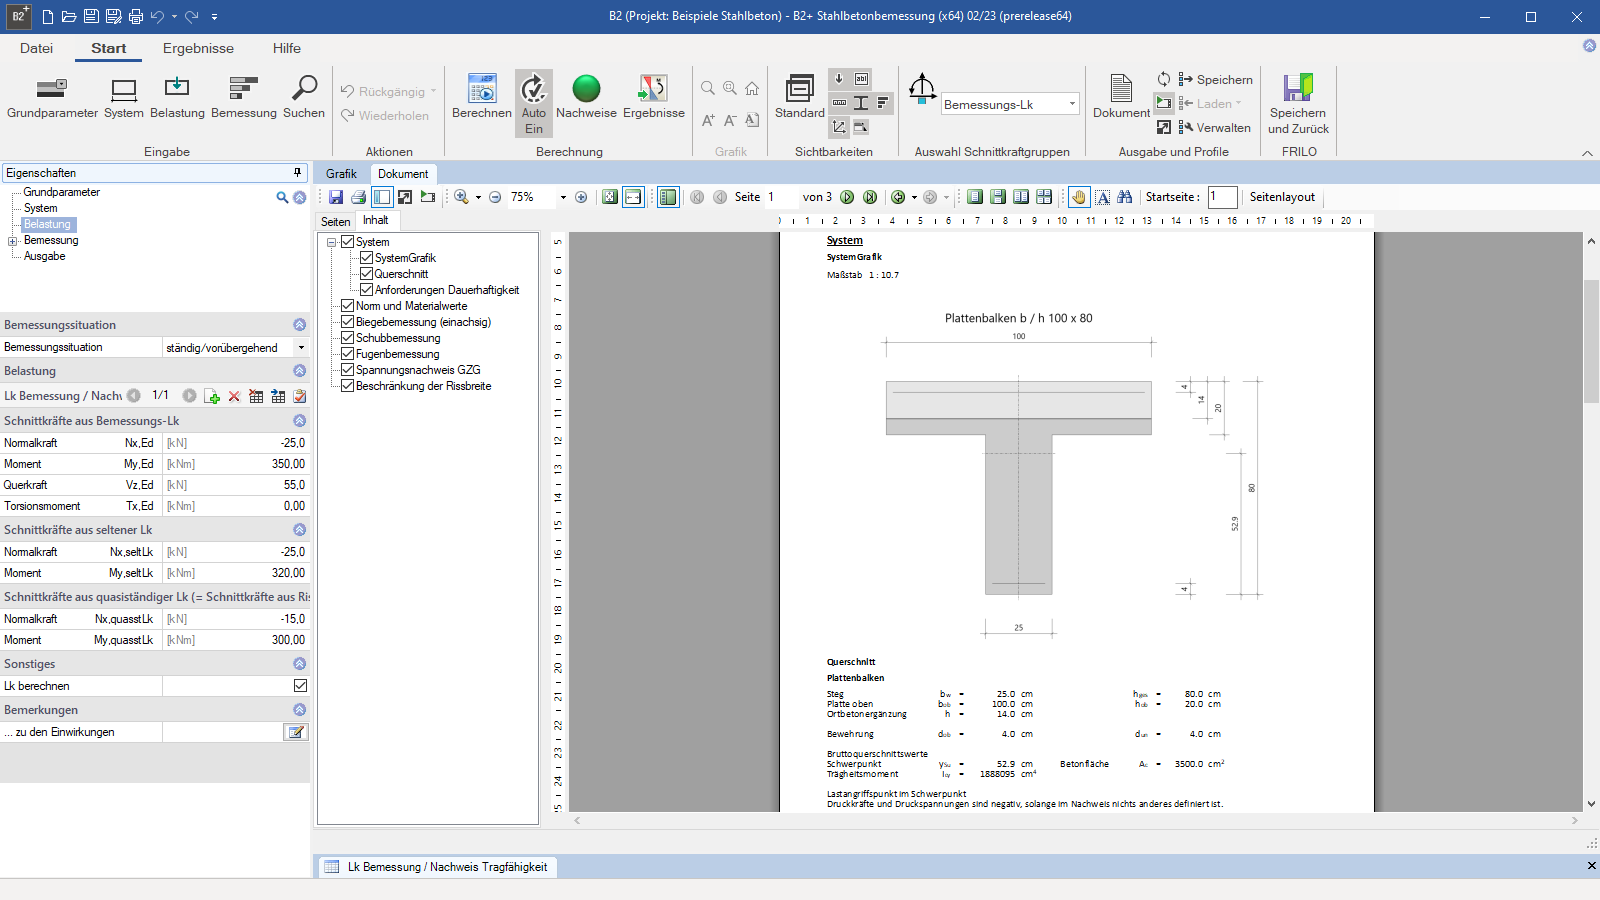This screenshot has width=1600, height=900.
Task: Collapse the ribbon with the chevron
Action: coord(1587,153)
